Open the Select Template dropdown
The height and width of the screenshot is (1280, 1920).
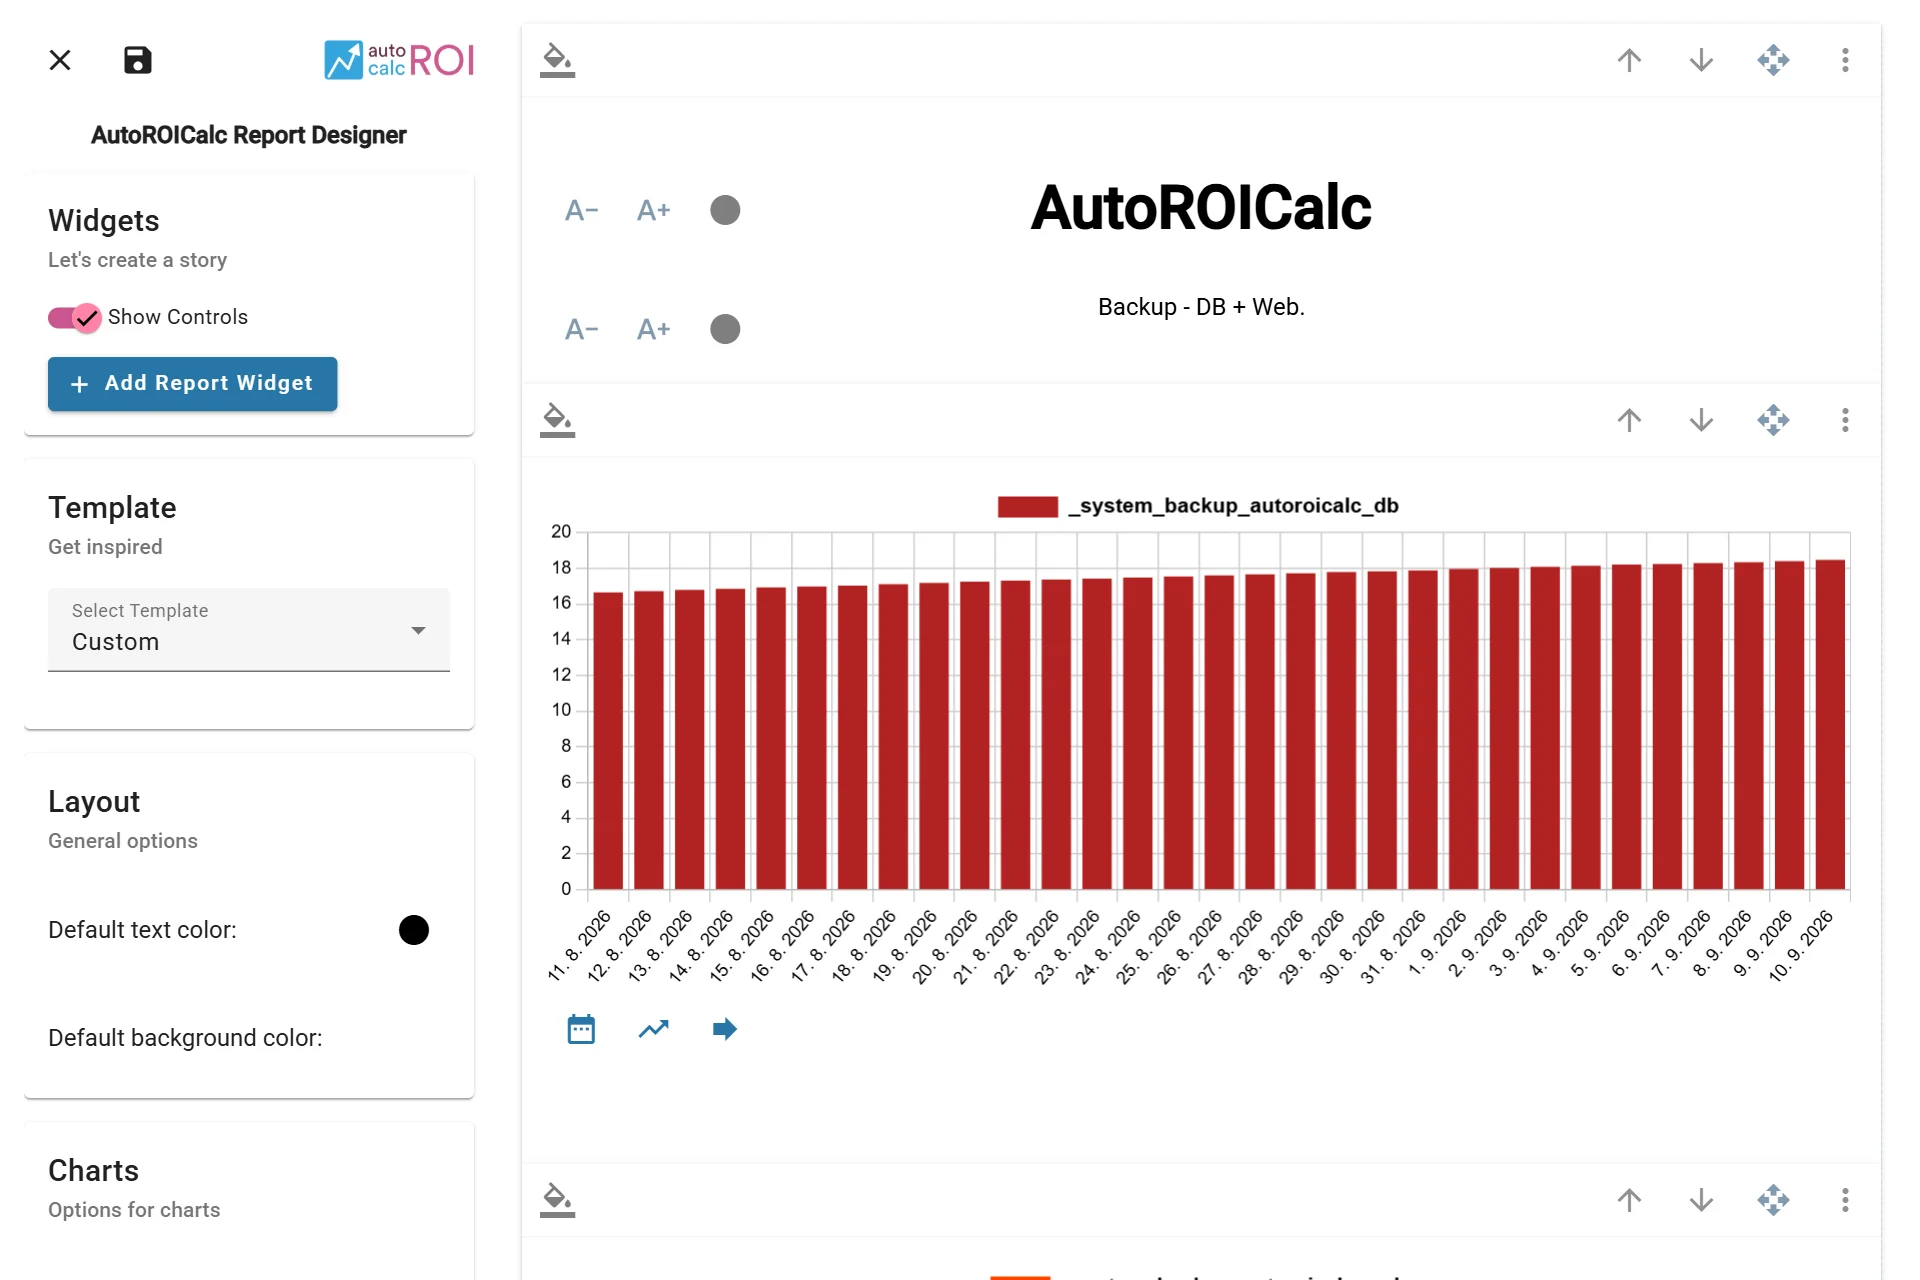[249, 629]
